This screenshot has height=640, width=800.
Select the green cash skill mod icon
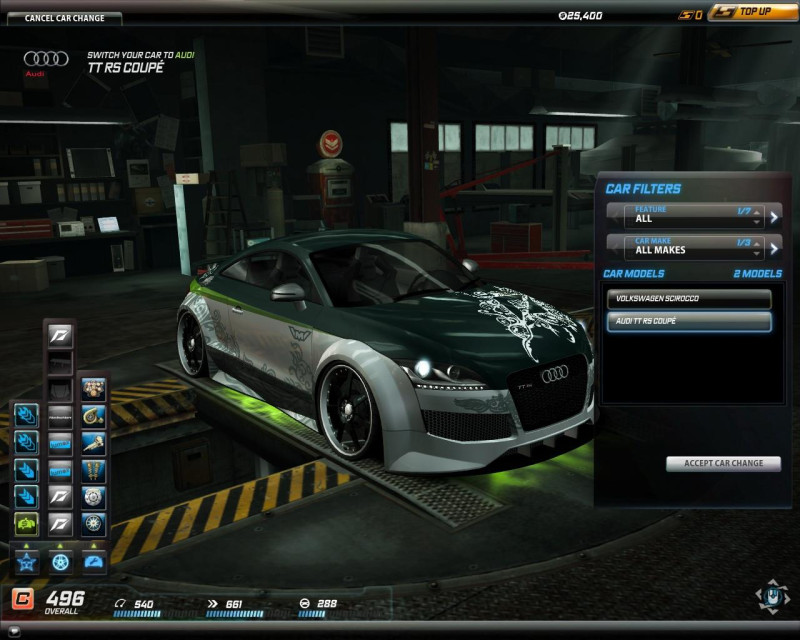[x=27, y=524]
